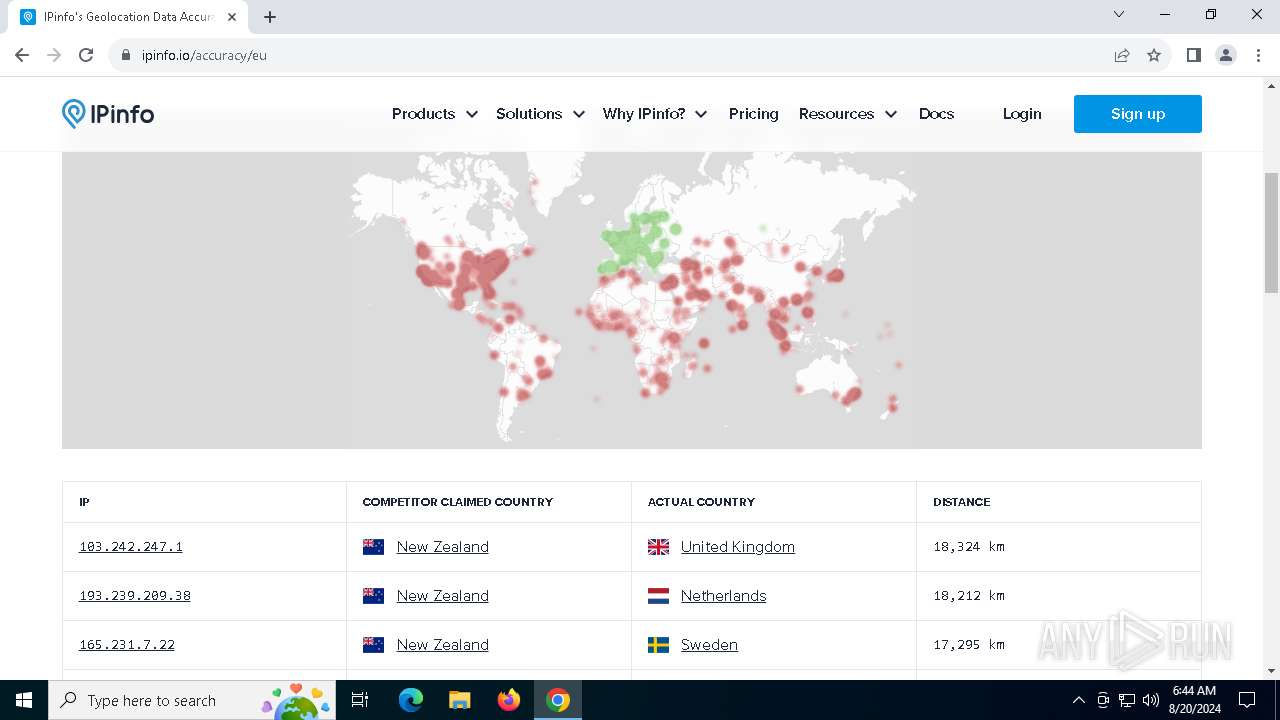Reload the current page
1280x720 pixels.
[x=86, y=55]
